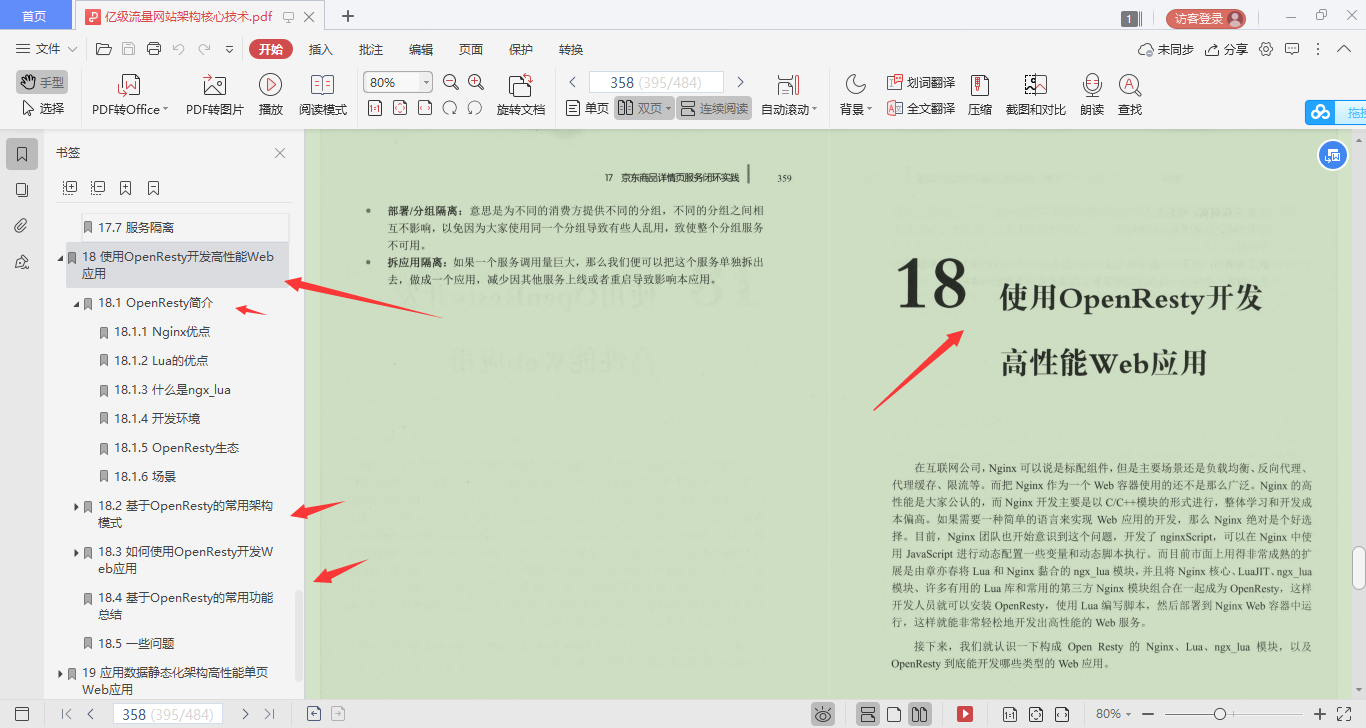Start slideshow with 播放 tool
Image resolution: width=1366 pixels, height=728 pixels.
click(x=270, y=94)
